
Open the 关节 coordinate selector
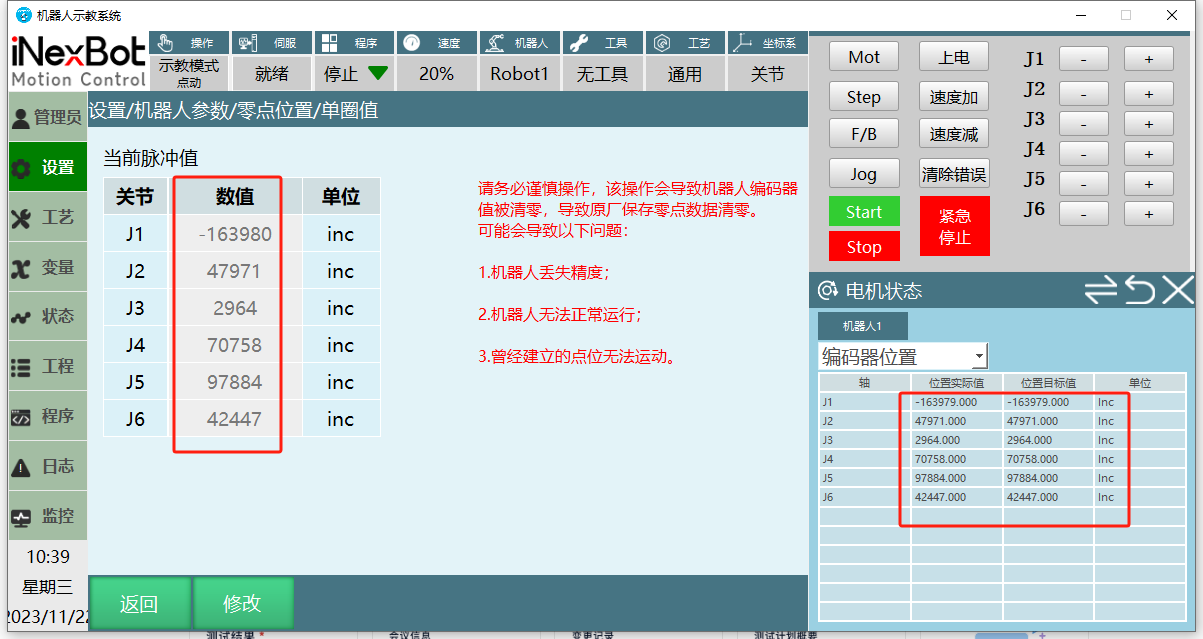(767, 73)
